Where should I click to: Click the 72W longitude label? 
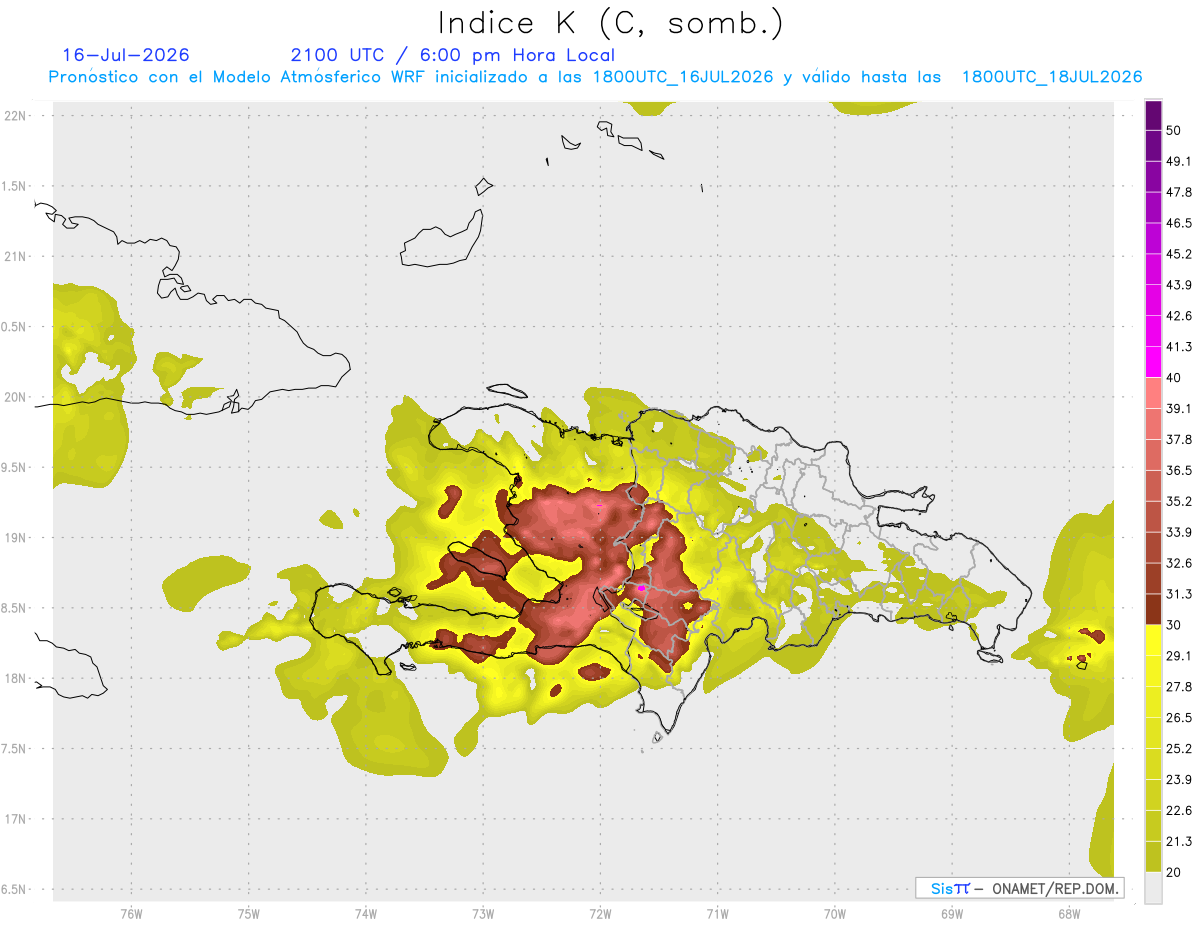(x=600, y=913)
